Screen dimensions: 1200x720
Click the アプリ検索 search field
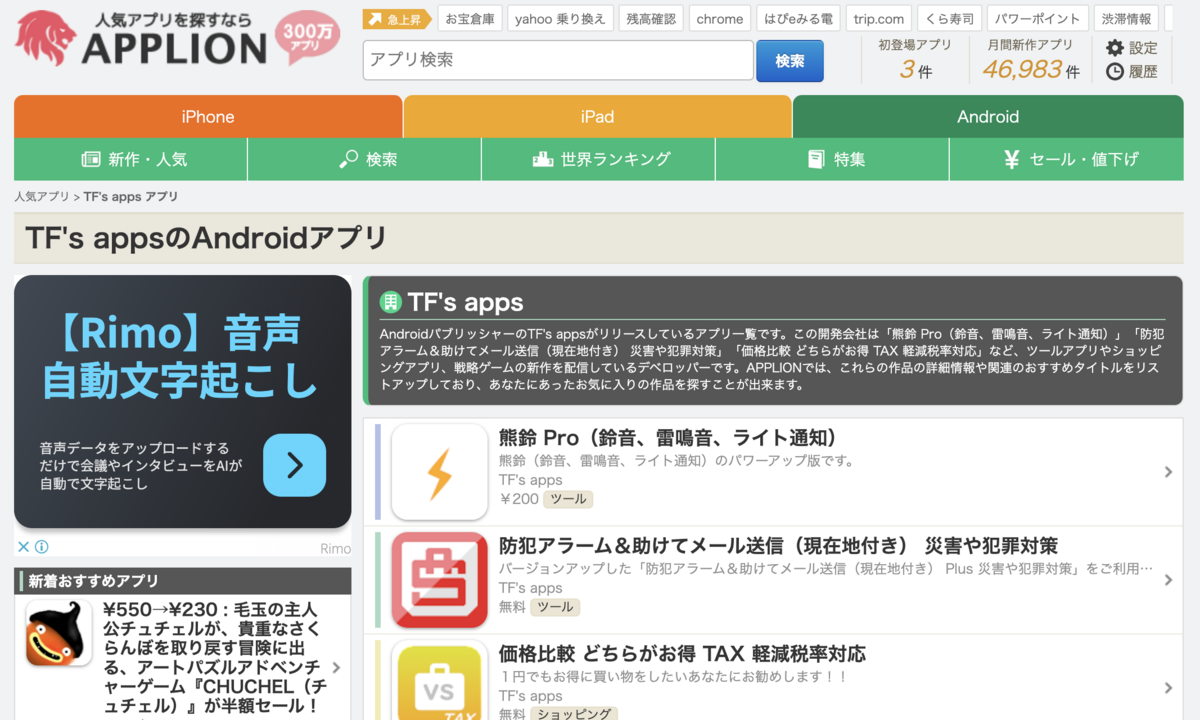(x=558, y=60)
